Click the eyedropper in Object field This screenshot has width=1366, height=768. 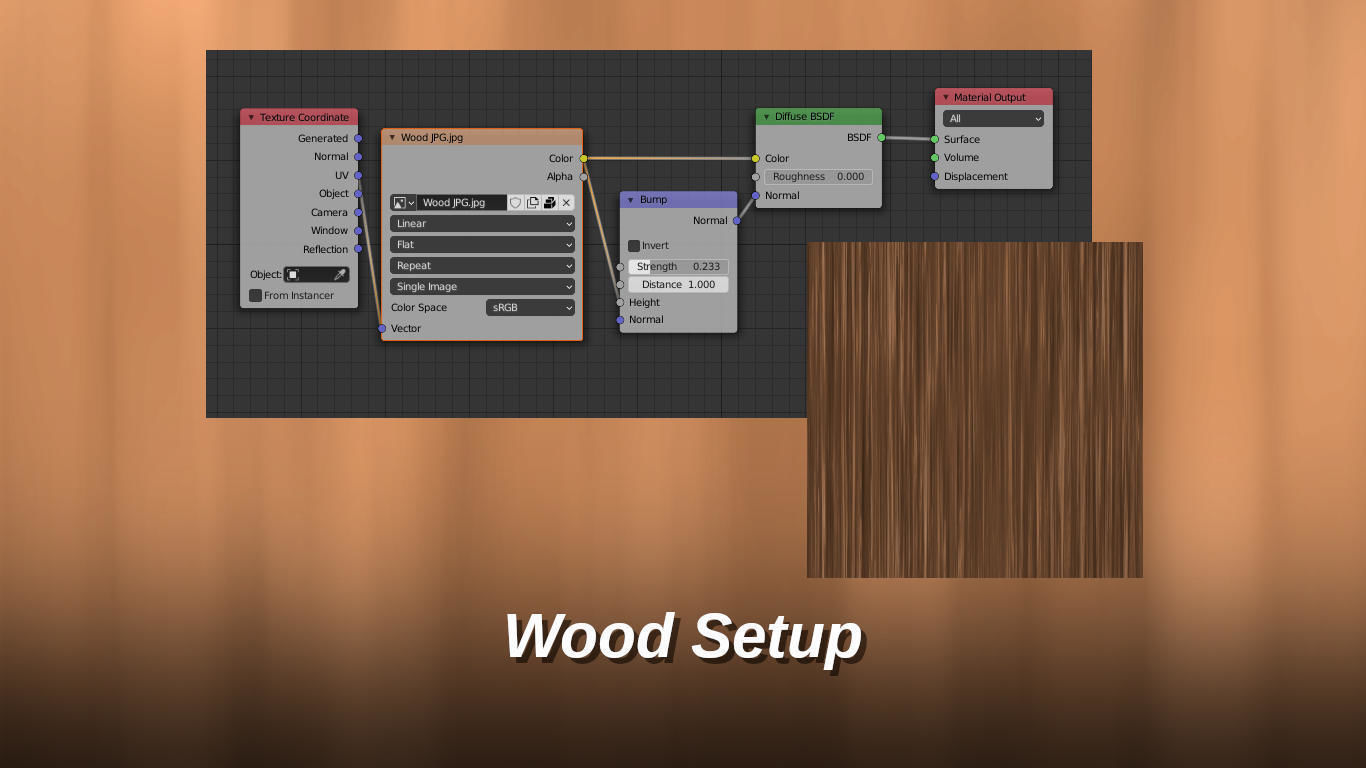340,275
